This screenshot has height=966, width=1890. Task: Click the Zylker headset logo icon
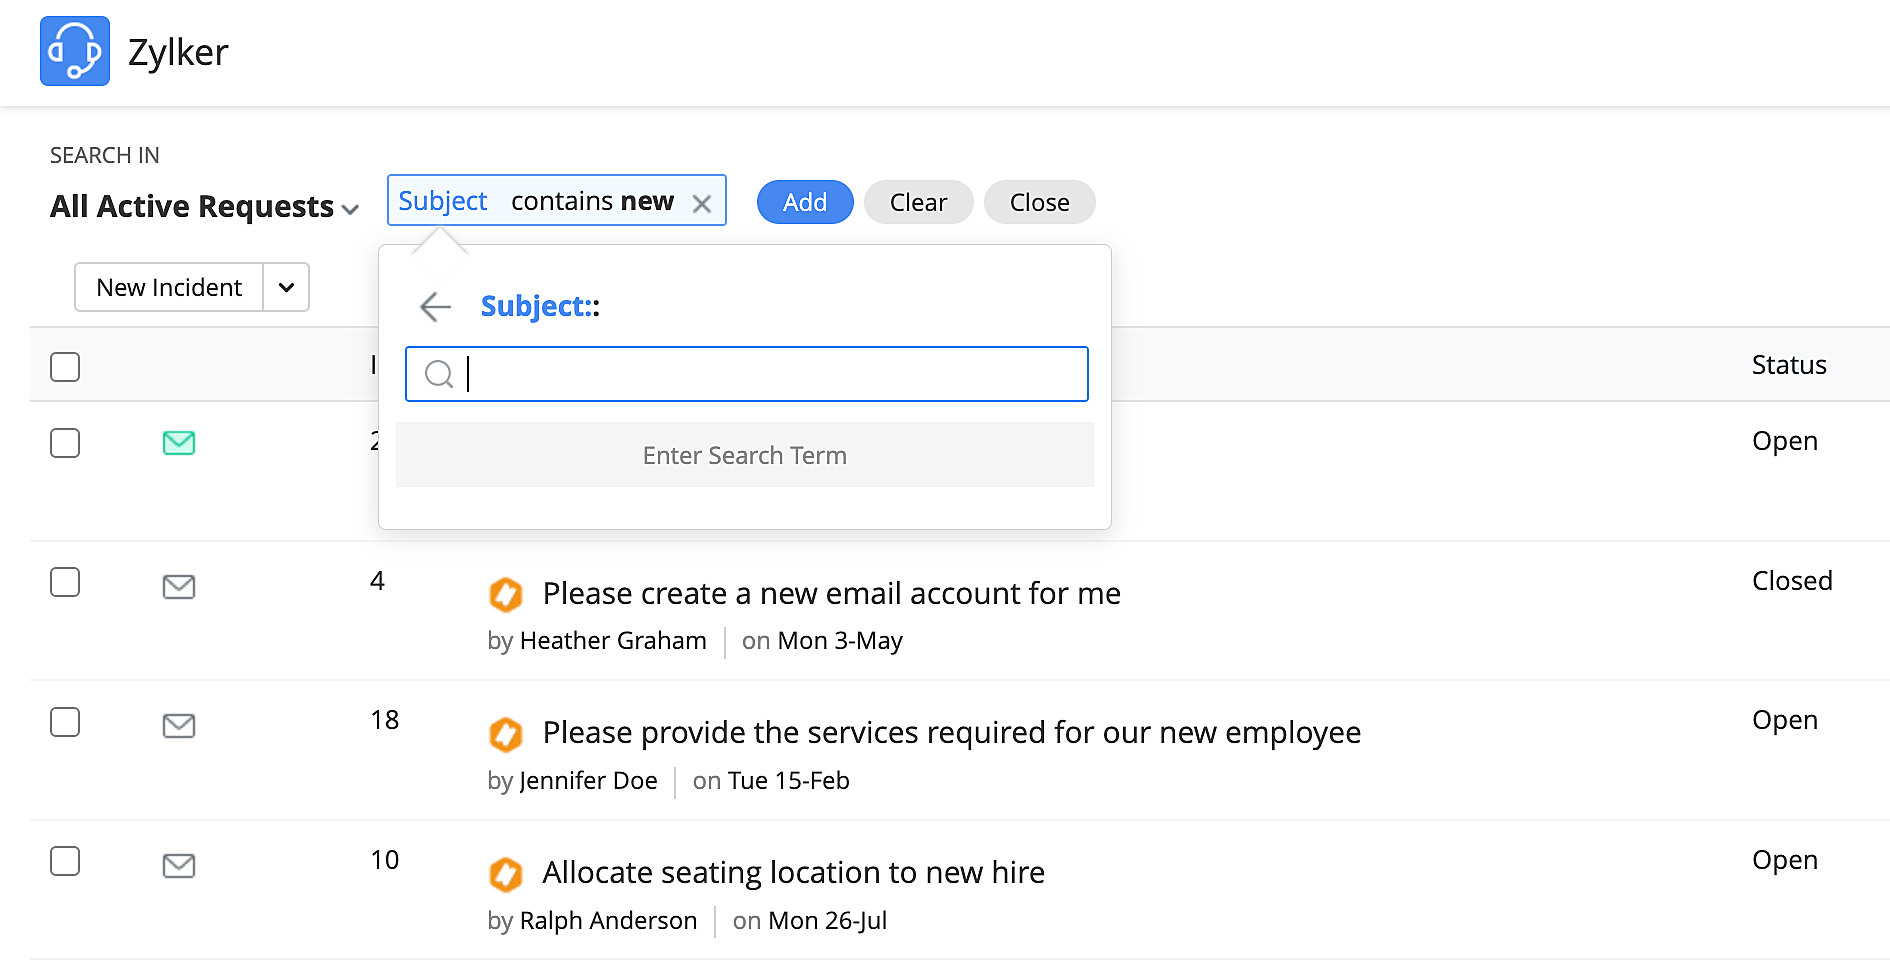point(75,51)
